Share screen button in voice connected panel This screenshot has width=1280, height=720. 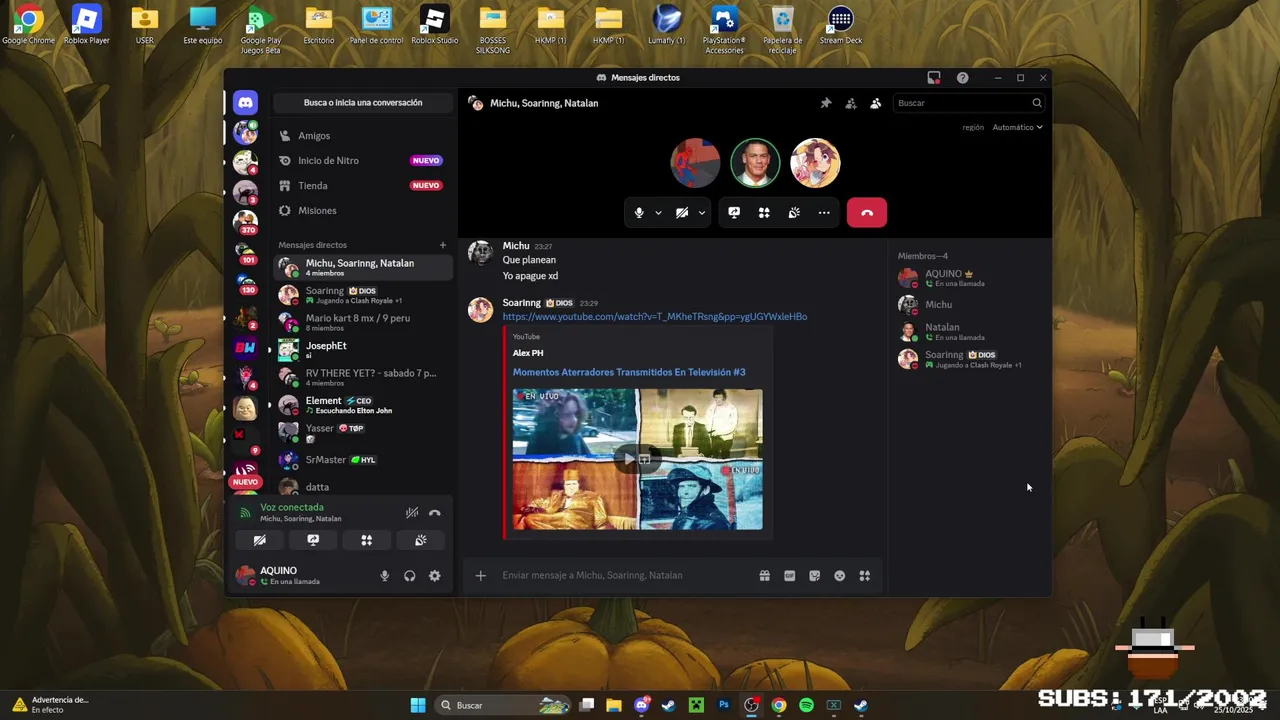click(313, 540)
